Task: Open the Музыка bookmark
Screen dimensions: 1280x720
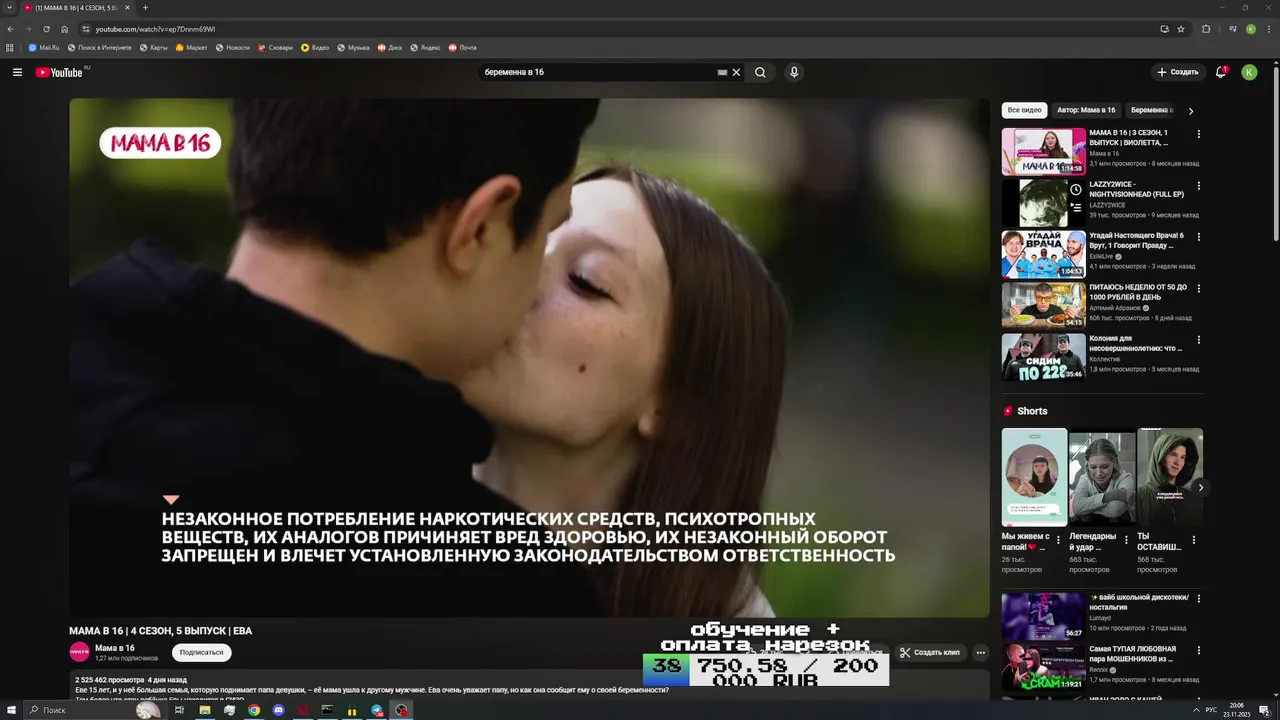Action: coord(353,47)
